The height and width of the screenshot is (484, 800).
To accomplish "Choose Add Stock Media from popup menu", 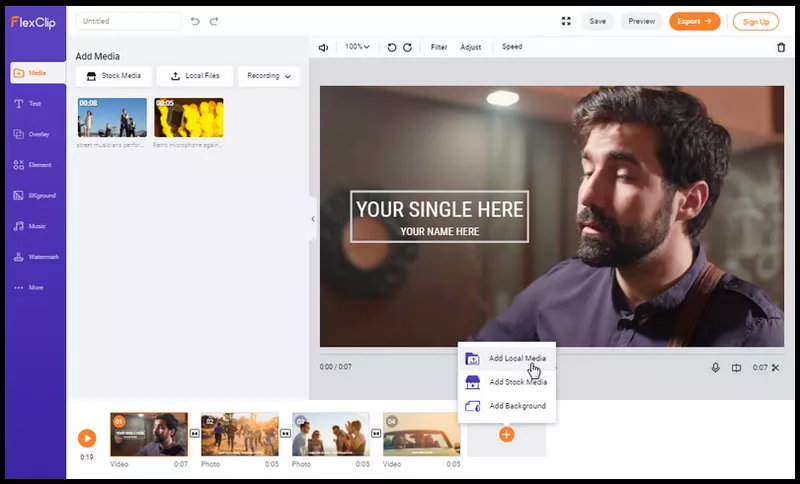I will pyautogui.click(x=507, y=382).
